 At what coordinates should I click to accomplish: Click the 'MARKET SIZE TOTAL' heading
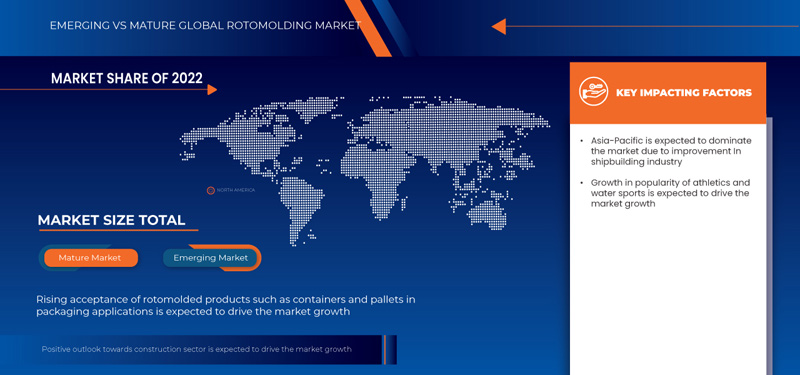(111, 220)
